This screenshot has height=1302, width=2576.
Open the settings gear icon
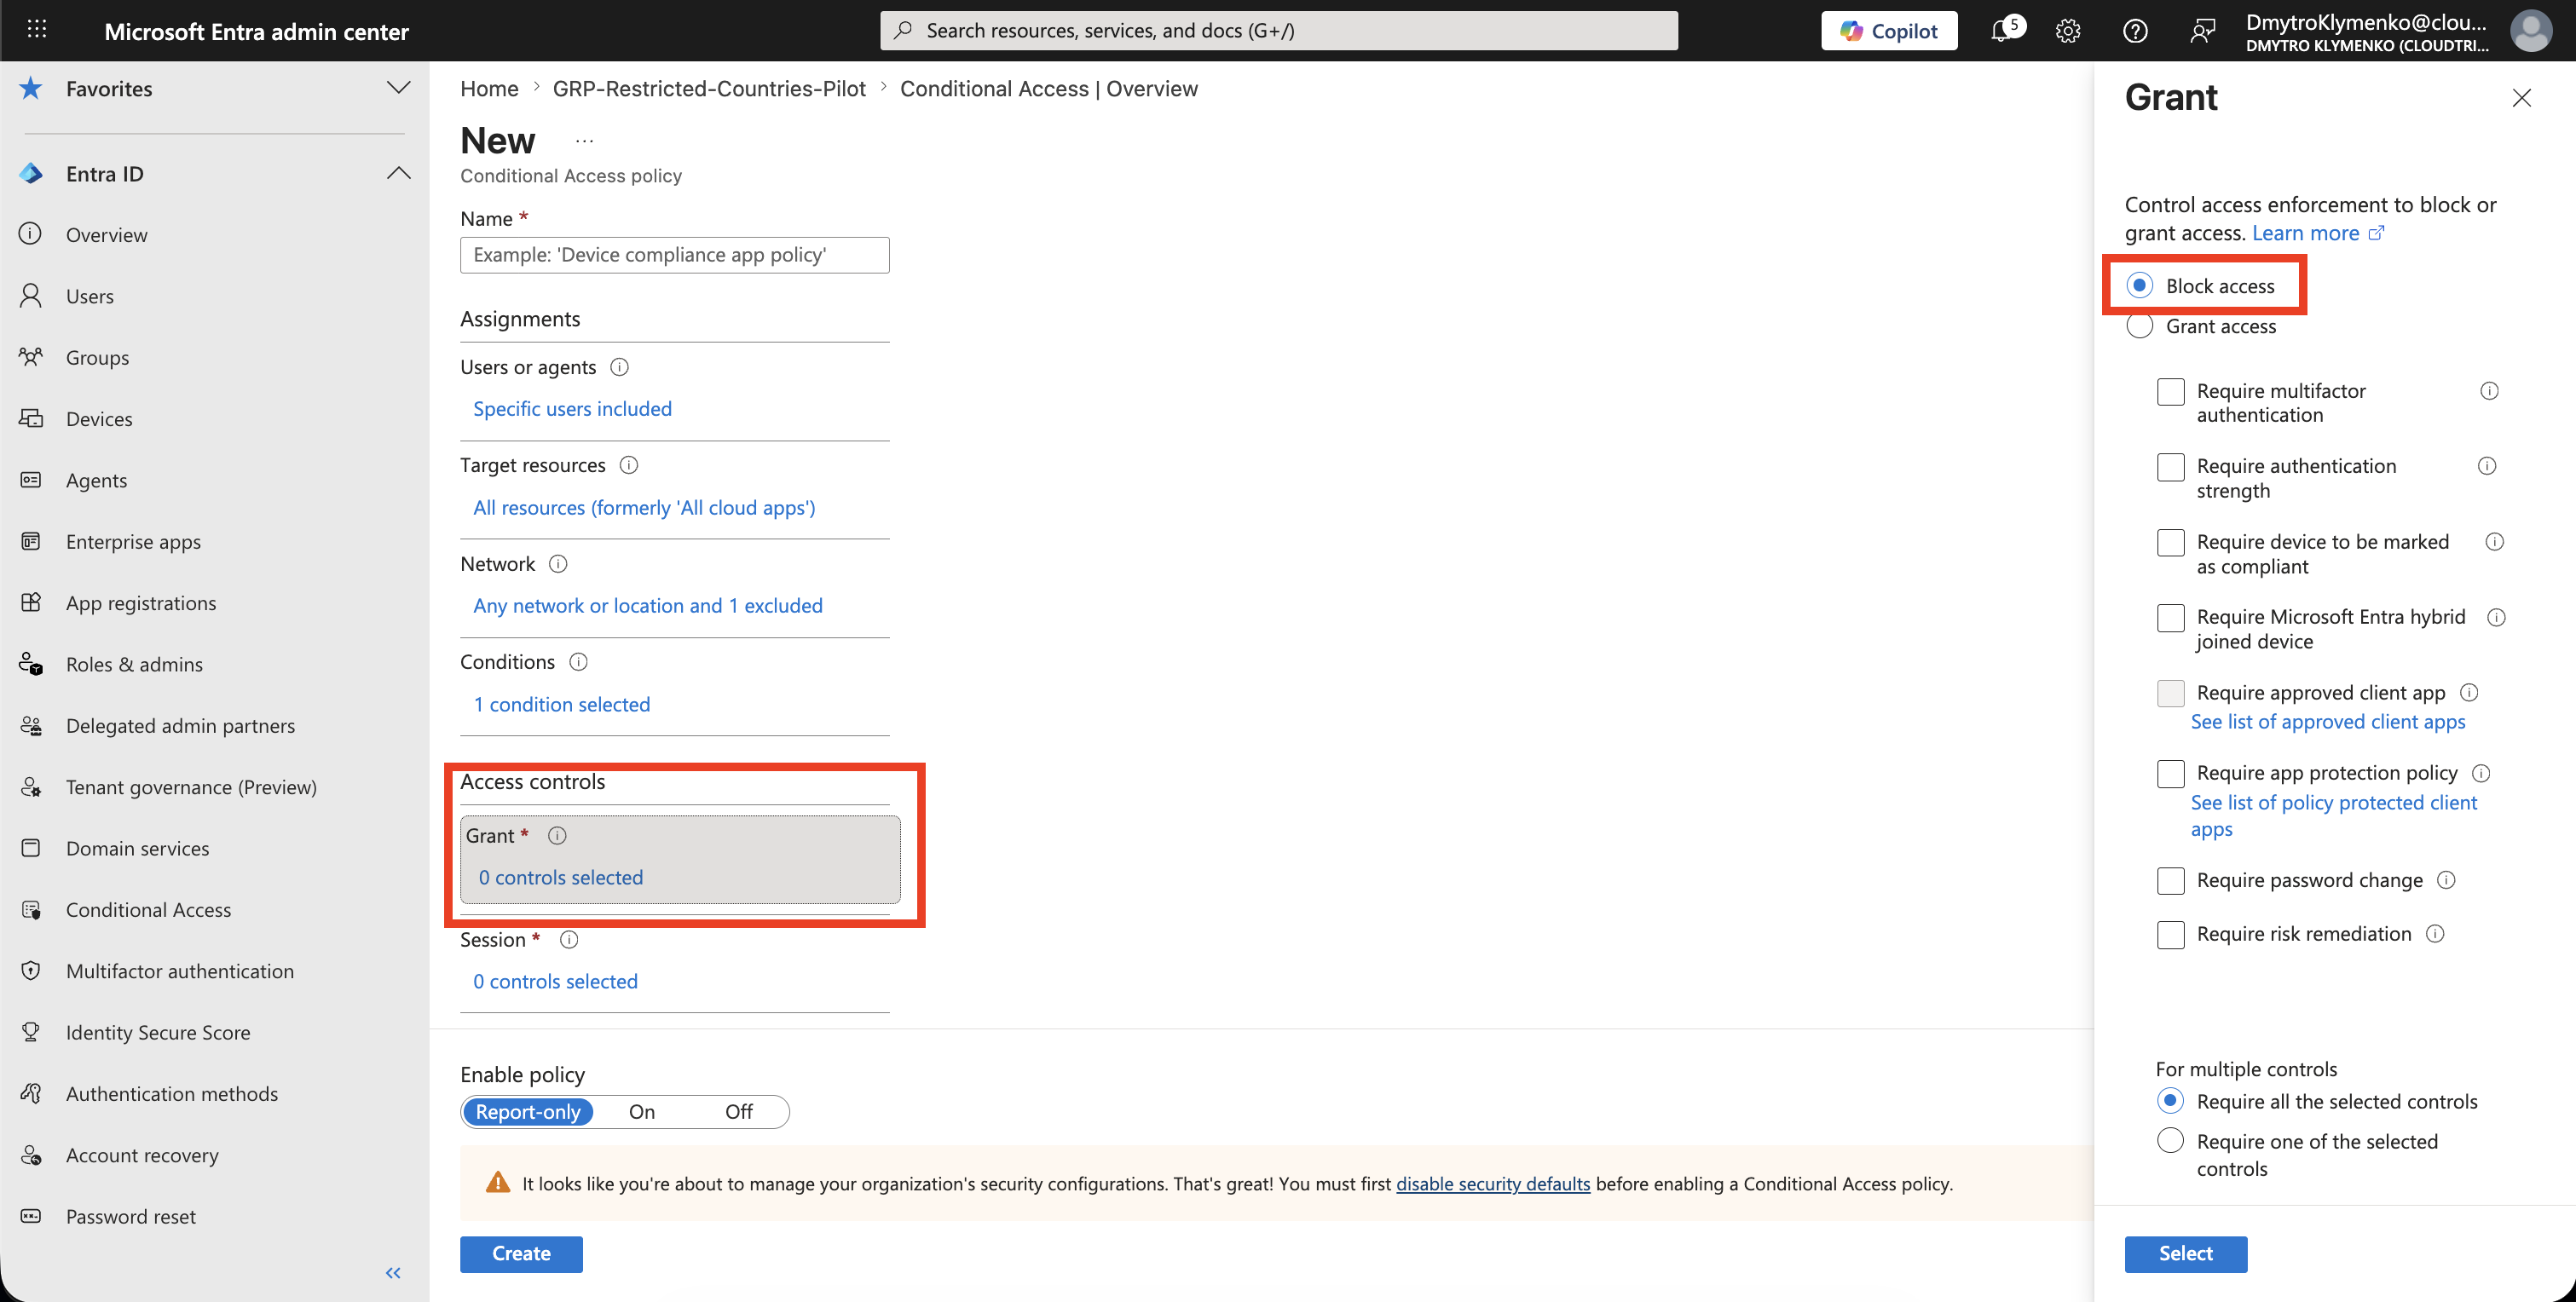[2068, 31]
